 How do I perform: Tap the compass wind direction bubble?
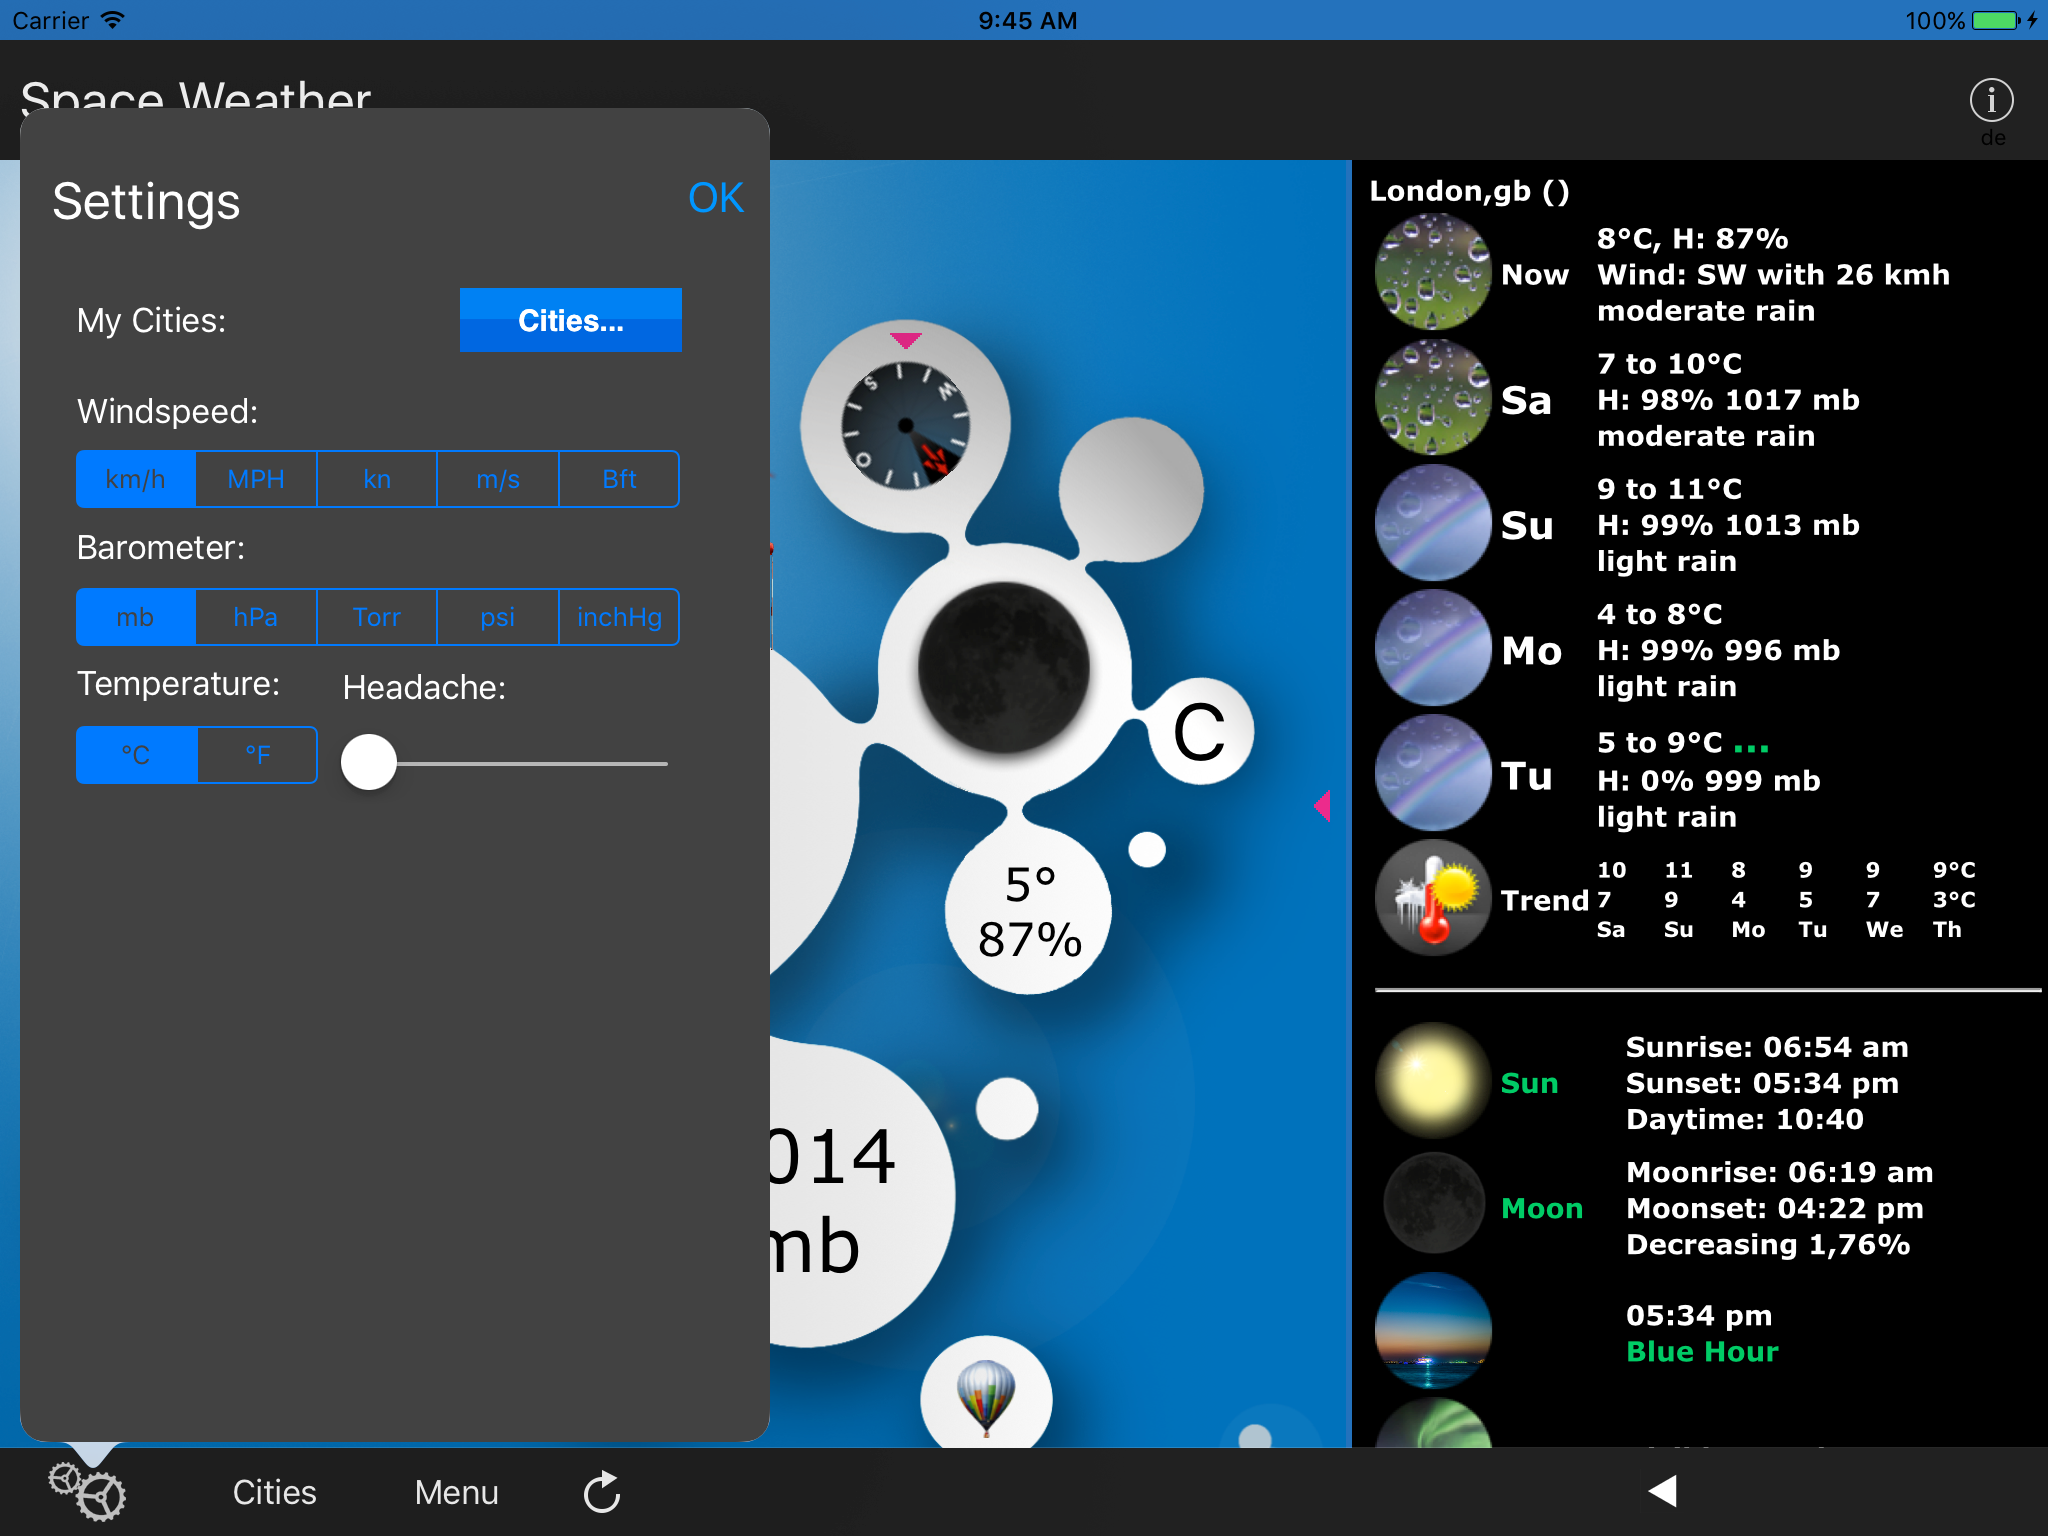(x=905, y=426)
